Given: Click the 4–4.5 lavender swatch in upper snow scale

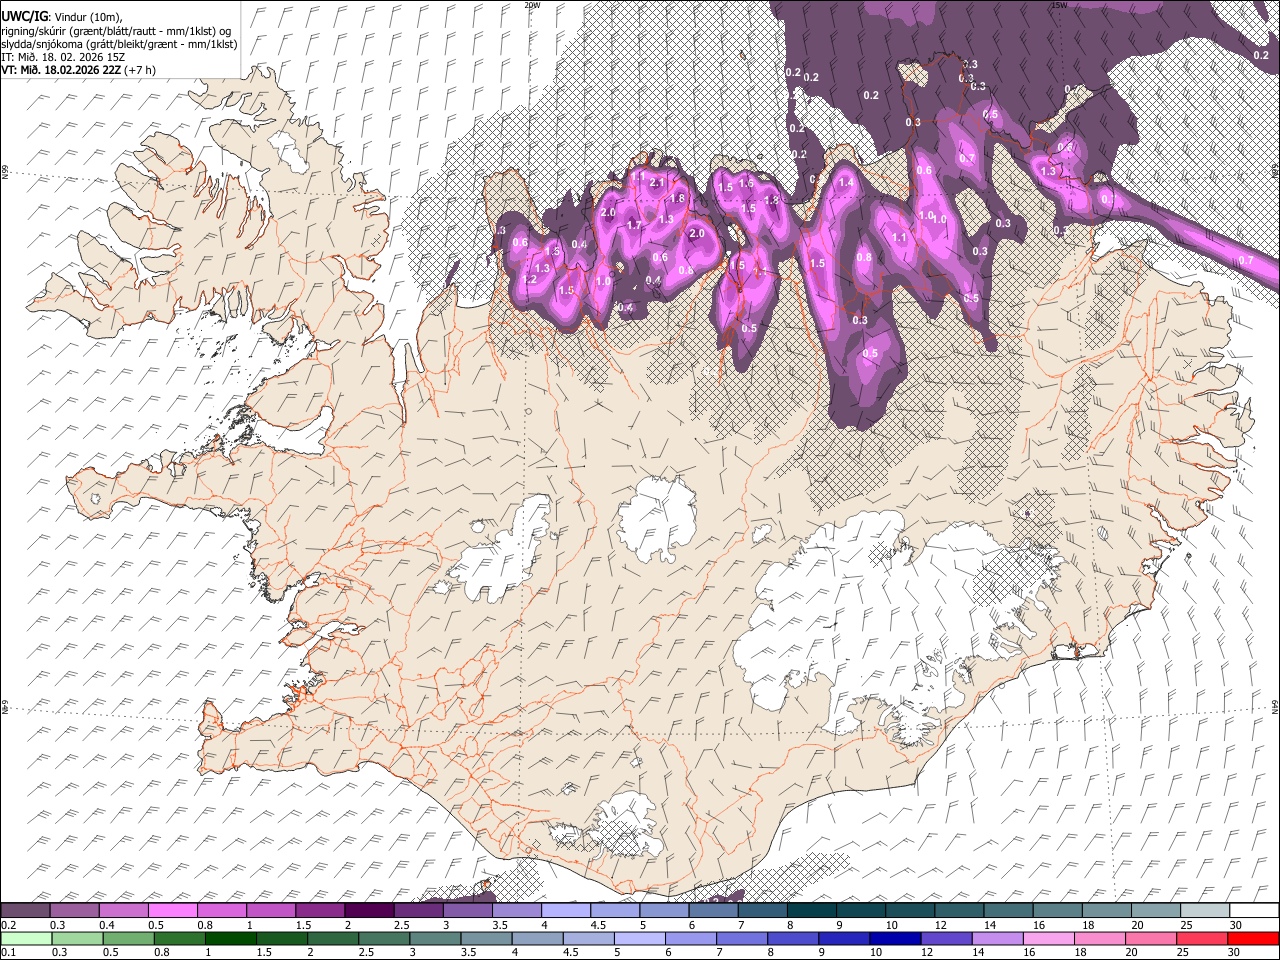Looking at the screenshot, I should click(566, 911).
